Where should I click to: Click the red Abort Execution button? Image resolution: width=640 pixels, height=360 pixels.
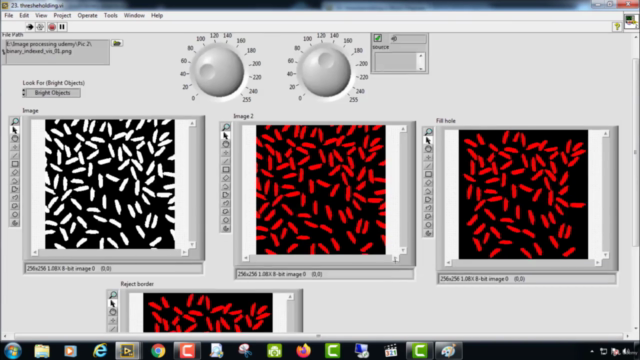pos(52,27)
